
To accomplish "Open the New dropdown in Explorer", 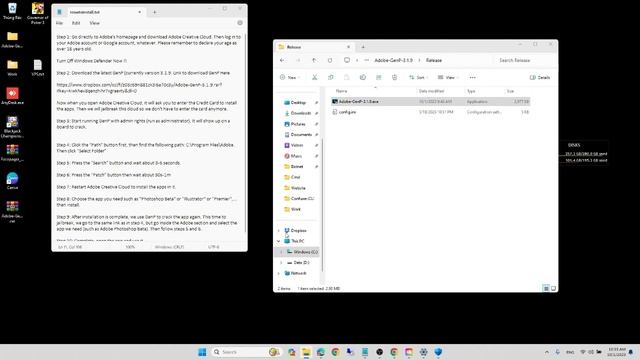I will [290, 77].
